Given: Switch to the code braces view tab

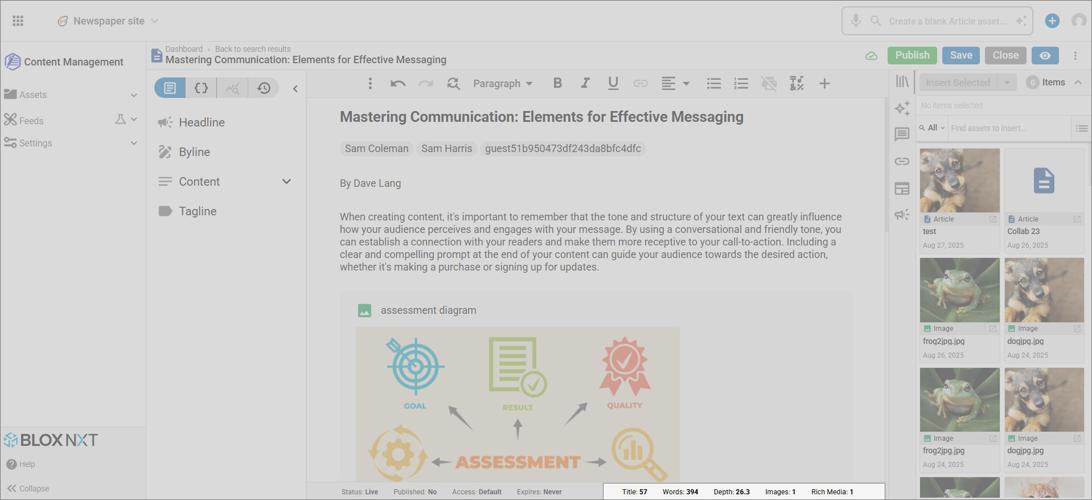Looking at the screenshot, I should pyautogui.click(x=201, y=88).
